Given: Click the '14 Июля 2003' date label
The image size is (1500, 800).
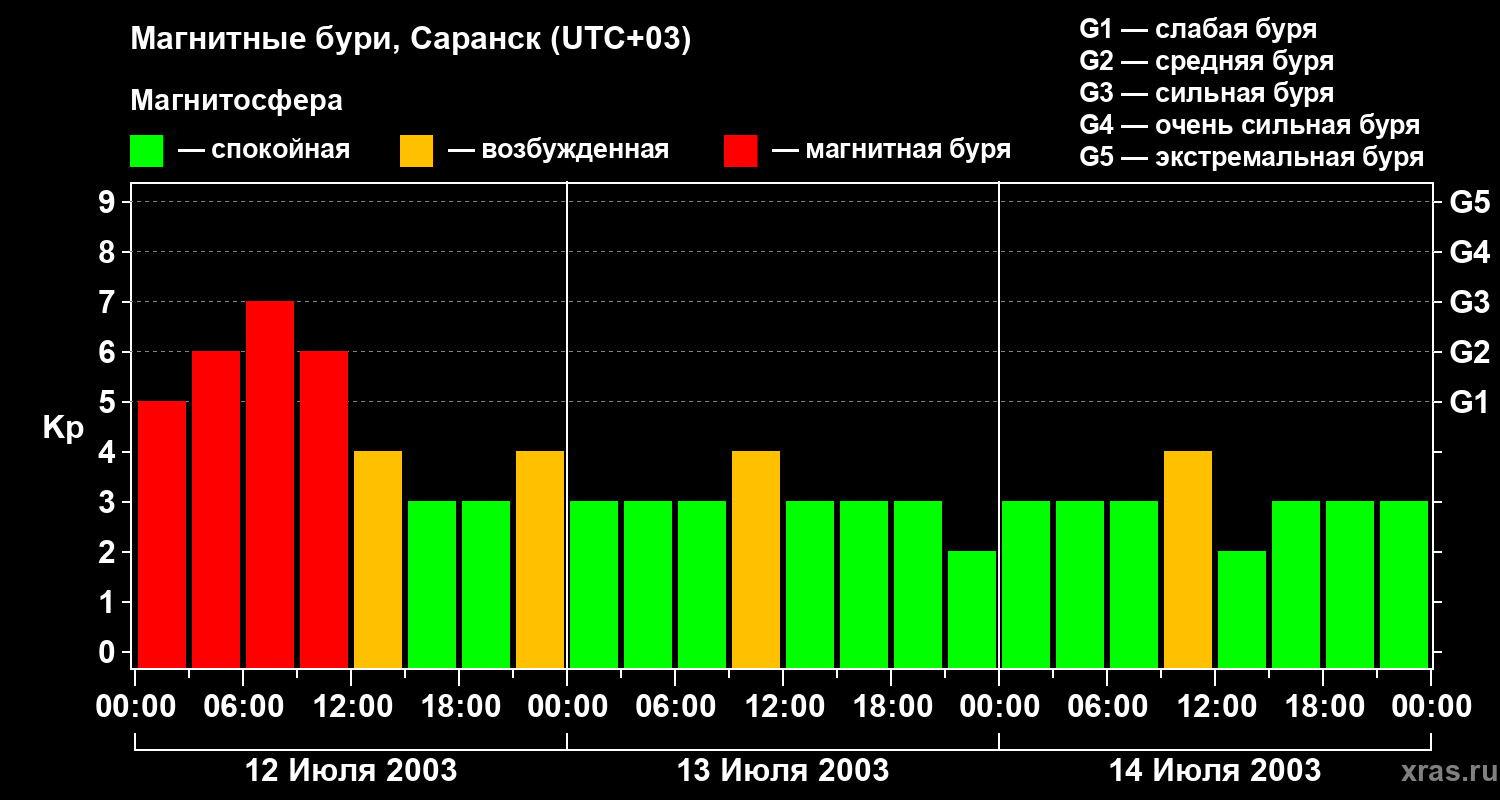Looking at the screenshot, I should click(x=1215, y=771).
